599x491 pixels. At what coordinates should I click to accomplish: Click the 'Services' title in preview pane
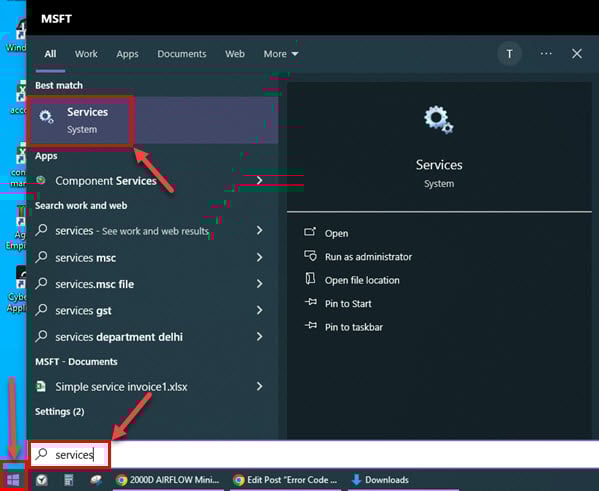(439, 165)
